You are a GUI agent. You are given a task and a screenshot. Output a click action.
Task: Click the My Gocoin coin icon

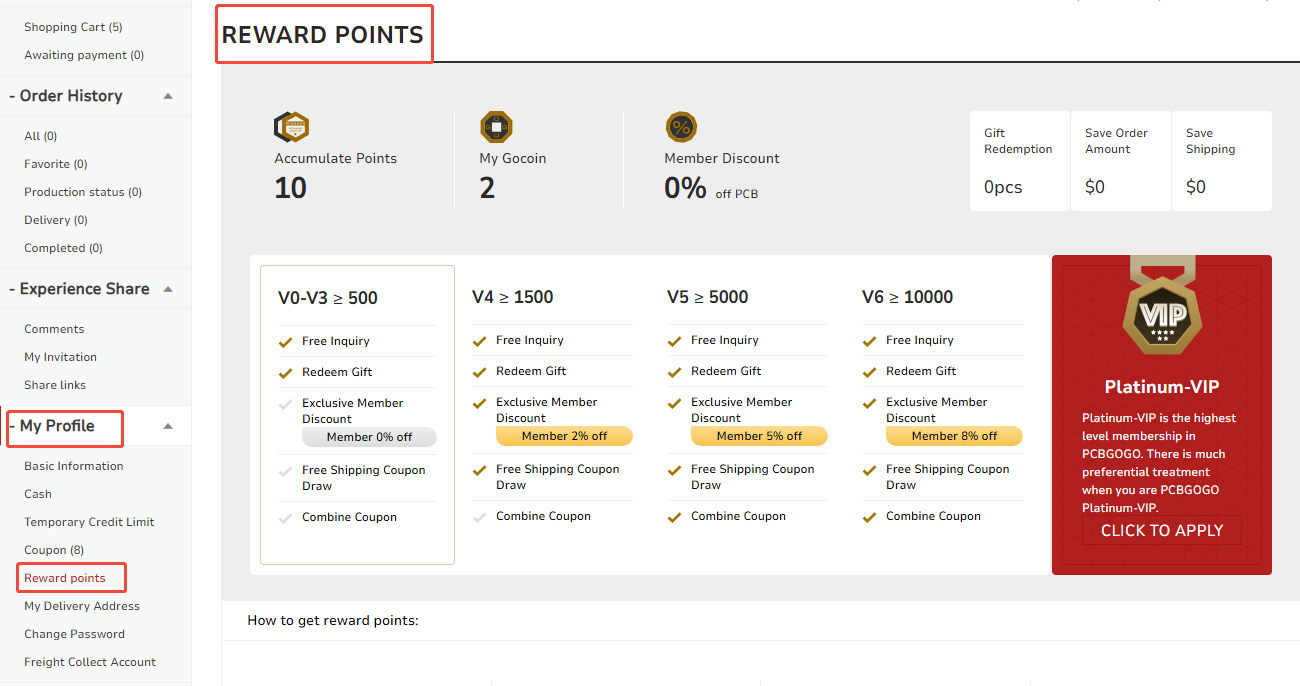(496, 127)
